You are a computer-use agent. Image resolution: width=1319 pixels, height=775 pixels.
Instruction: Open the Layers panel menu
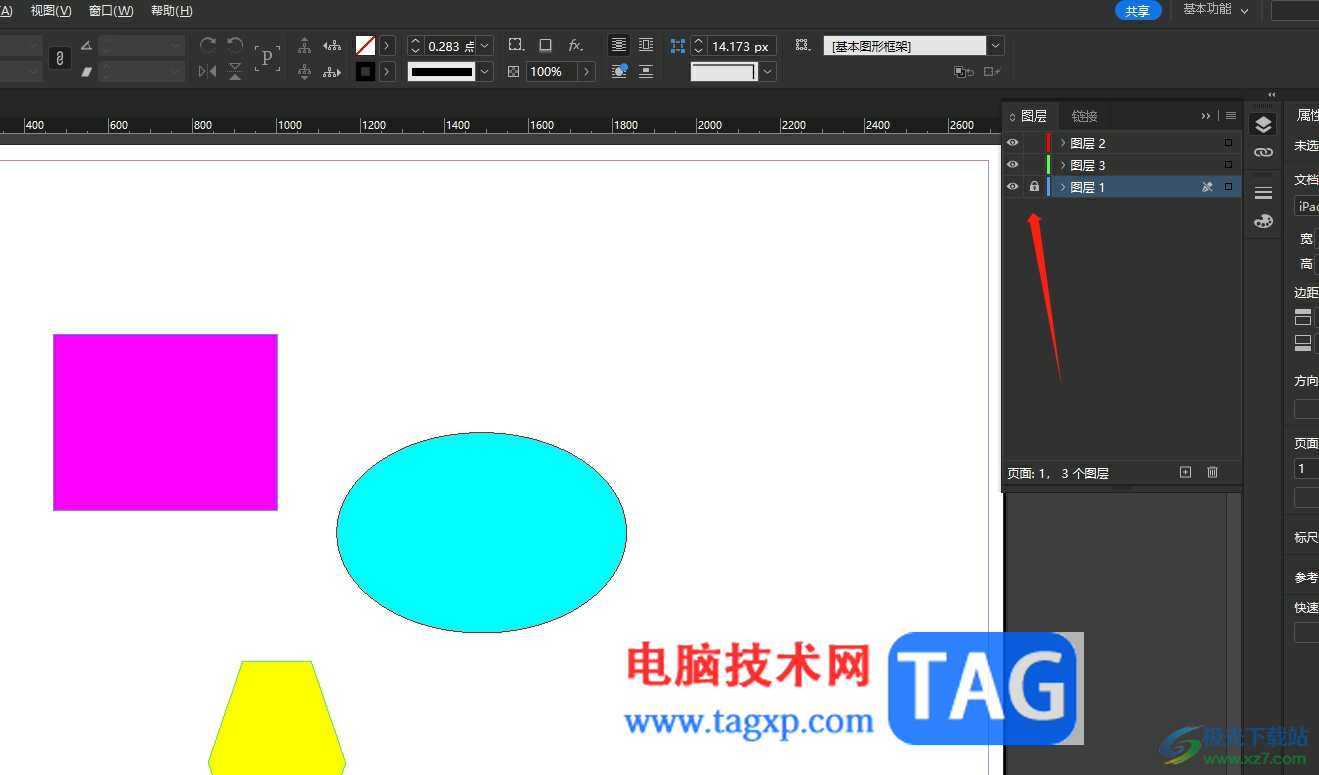1231,116
